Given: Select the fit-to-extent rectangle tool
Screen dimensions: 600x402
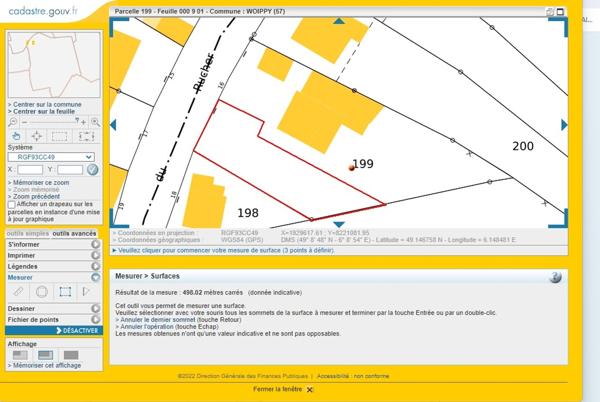Looking at the screenshot, I should point(86,136).
